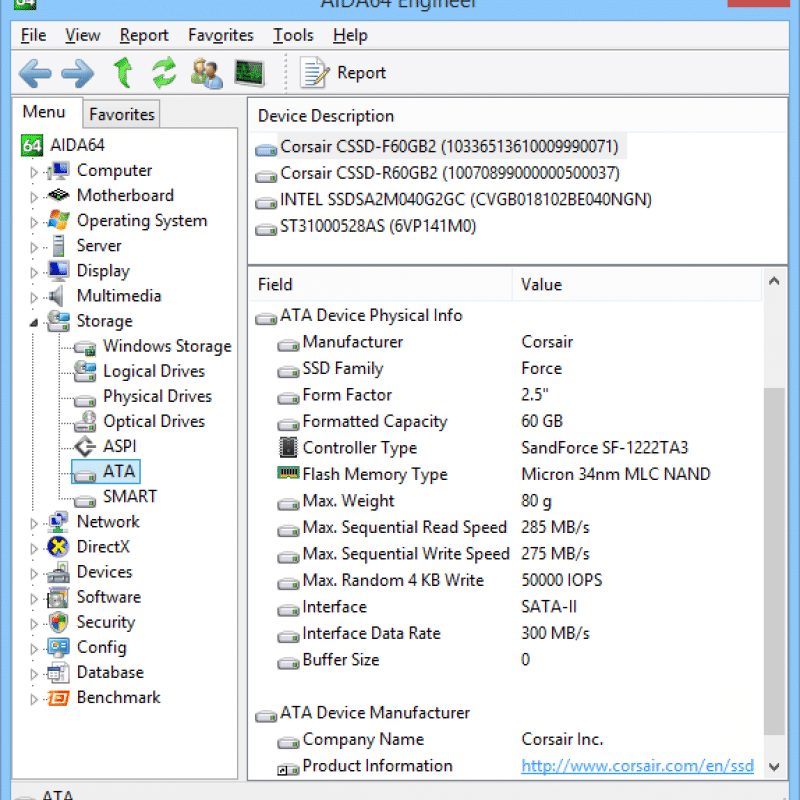Select the Corsair CSSD-R60GB2 device
Image resolution: width=800 pixels, height=800 pixels.
click(x=438, y=173)
